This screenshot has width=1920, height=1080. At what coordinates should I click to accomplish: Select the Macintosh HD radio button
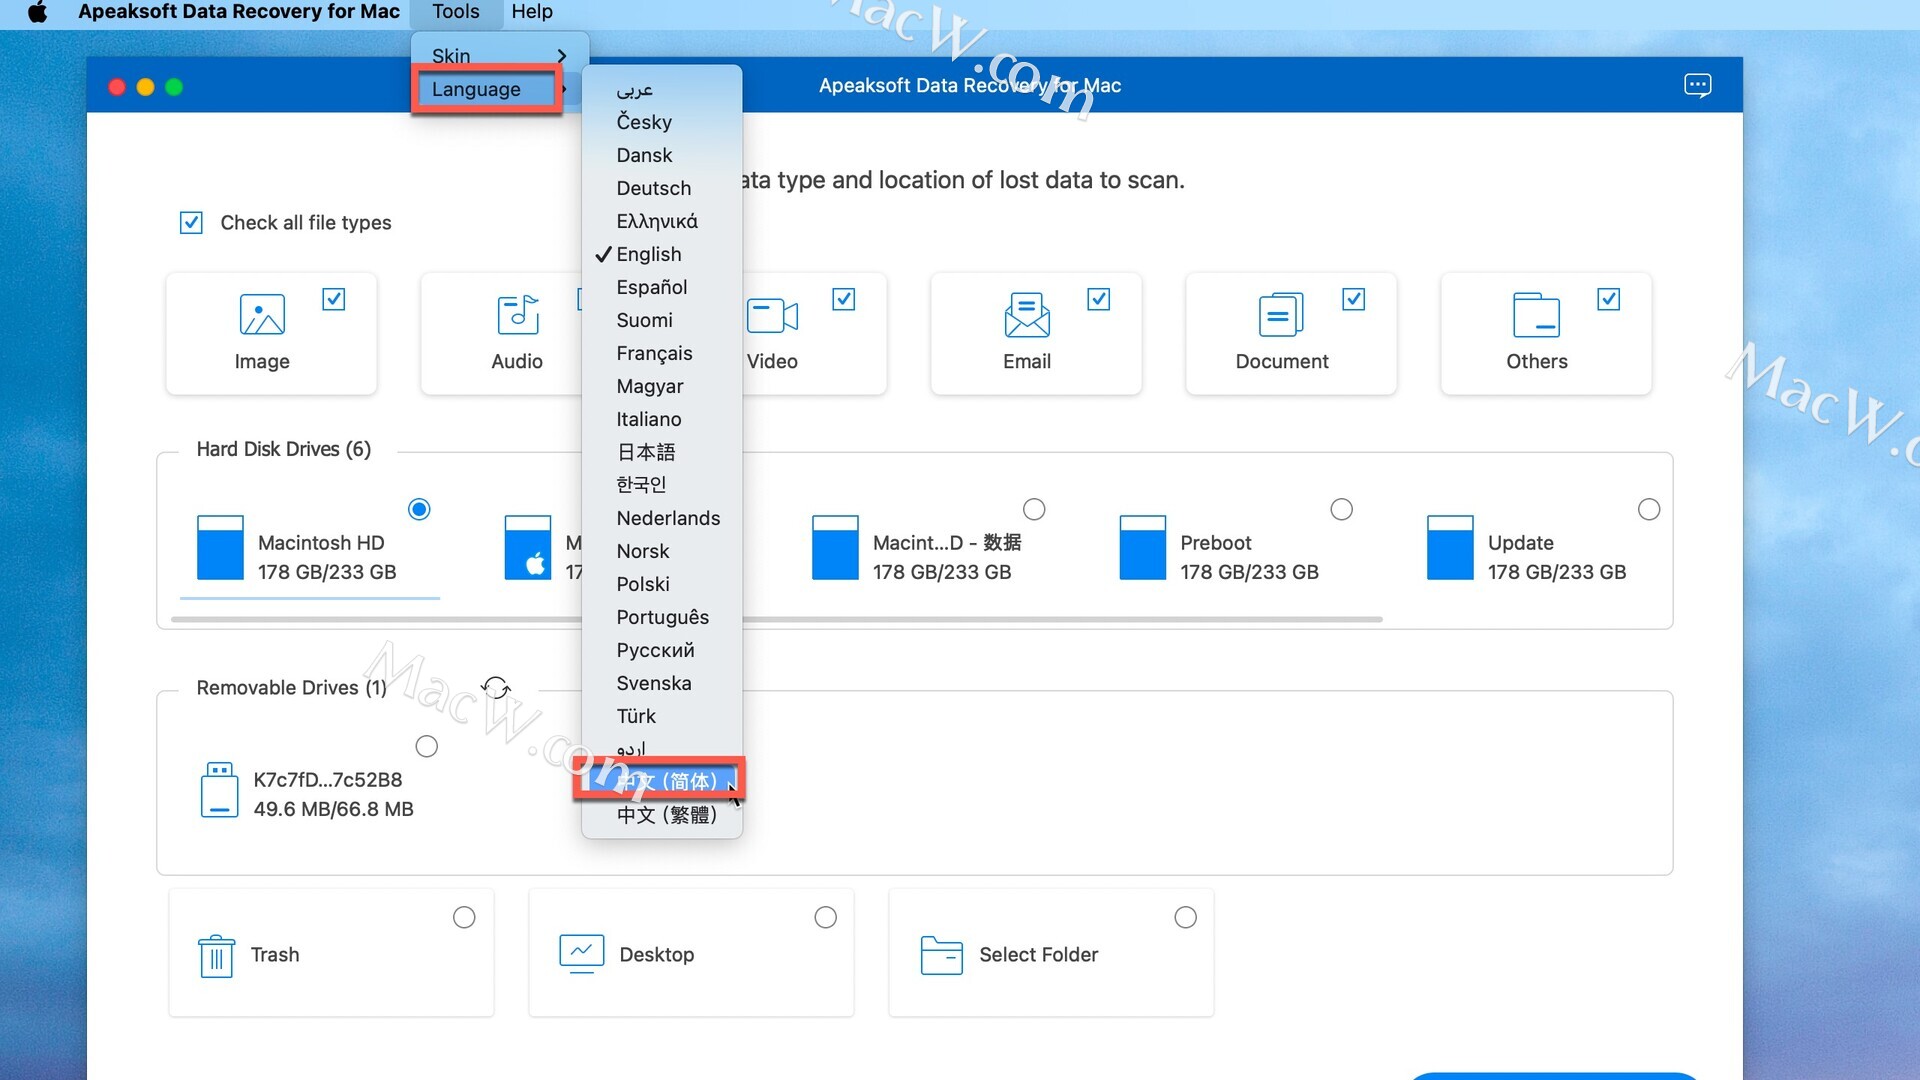click(x=420, y=509)
